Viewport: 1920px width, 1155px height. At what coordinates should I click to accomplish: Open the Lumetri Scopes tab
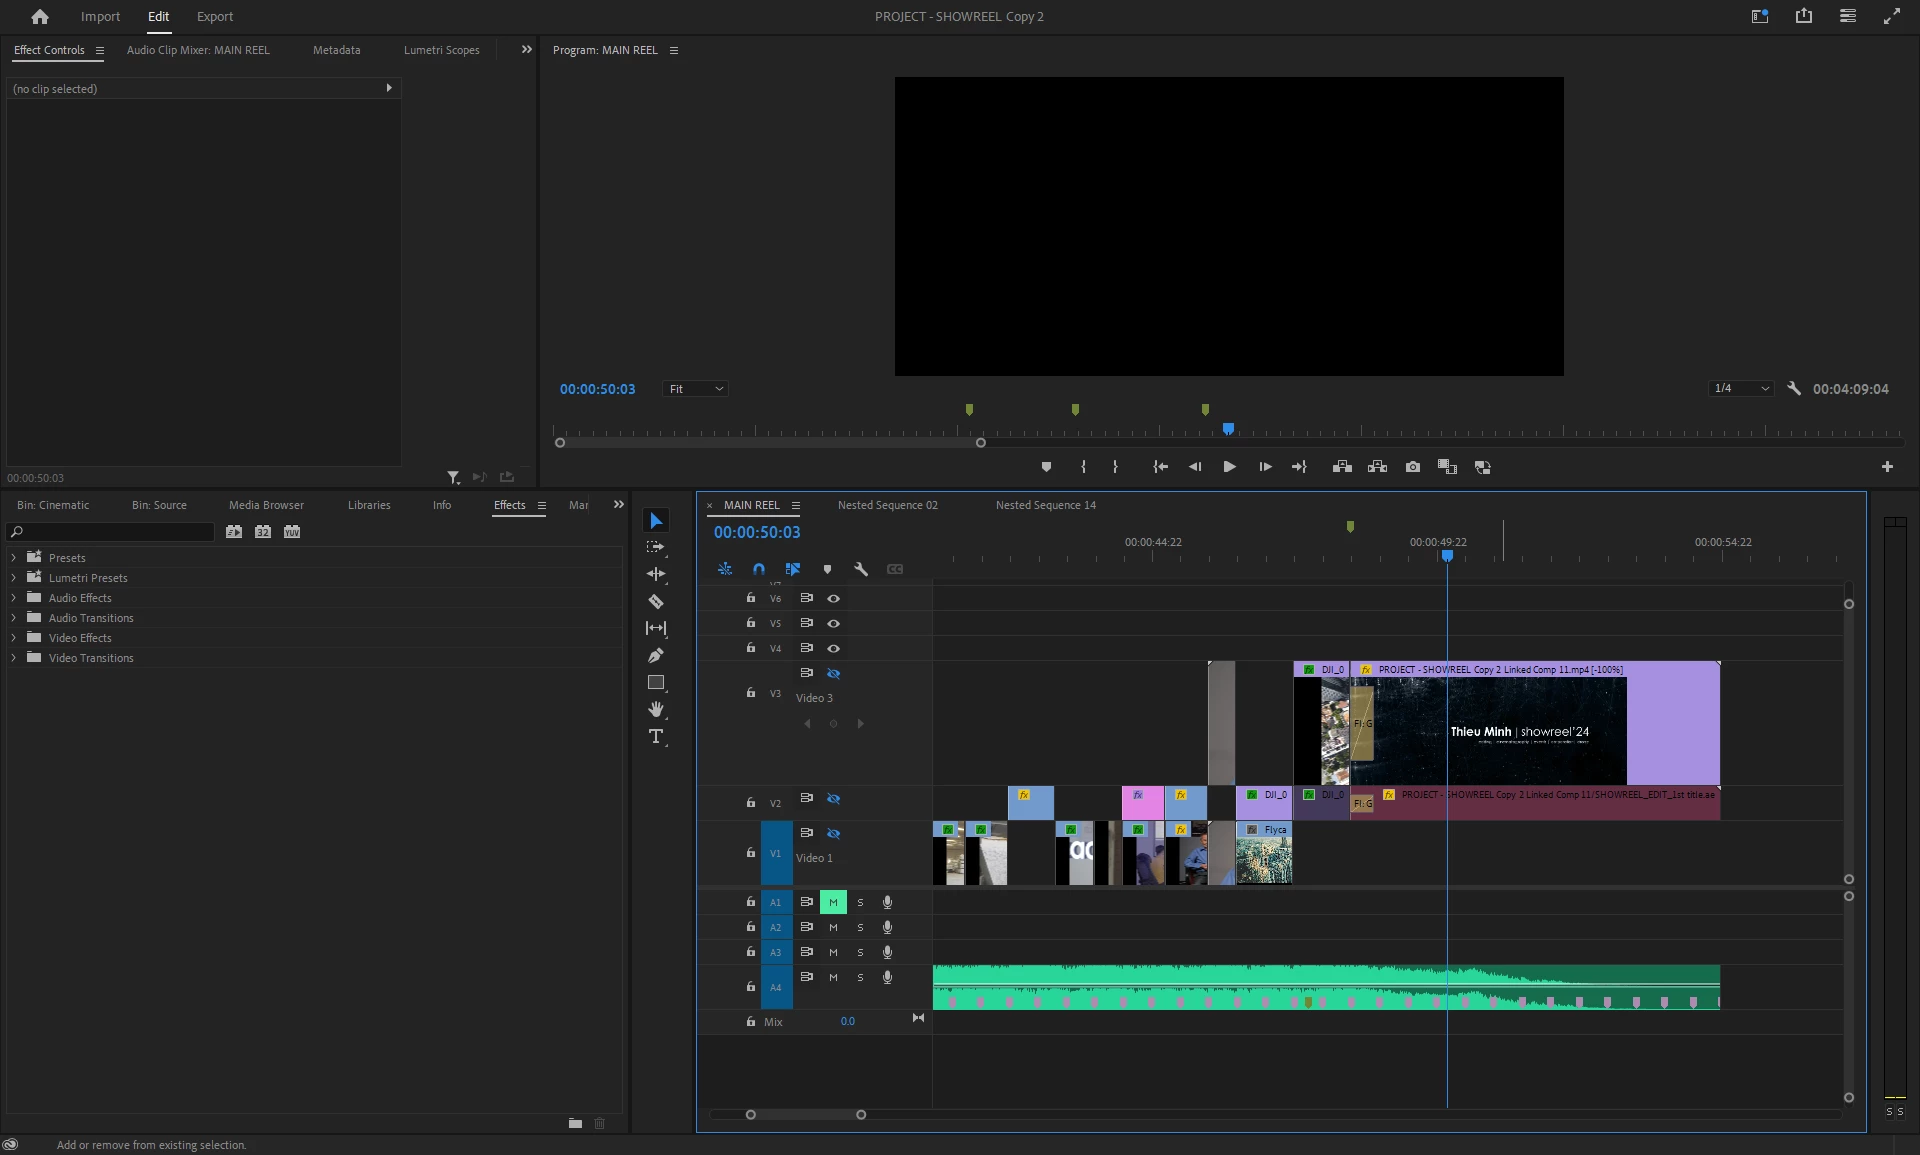click(441, 50)
